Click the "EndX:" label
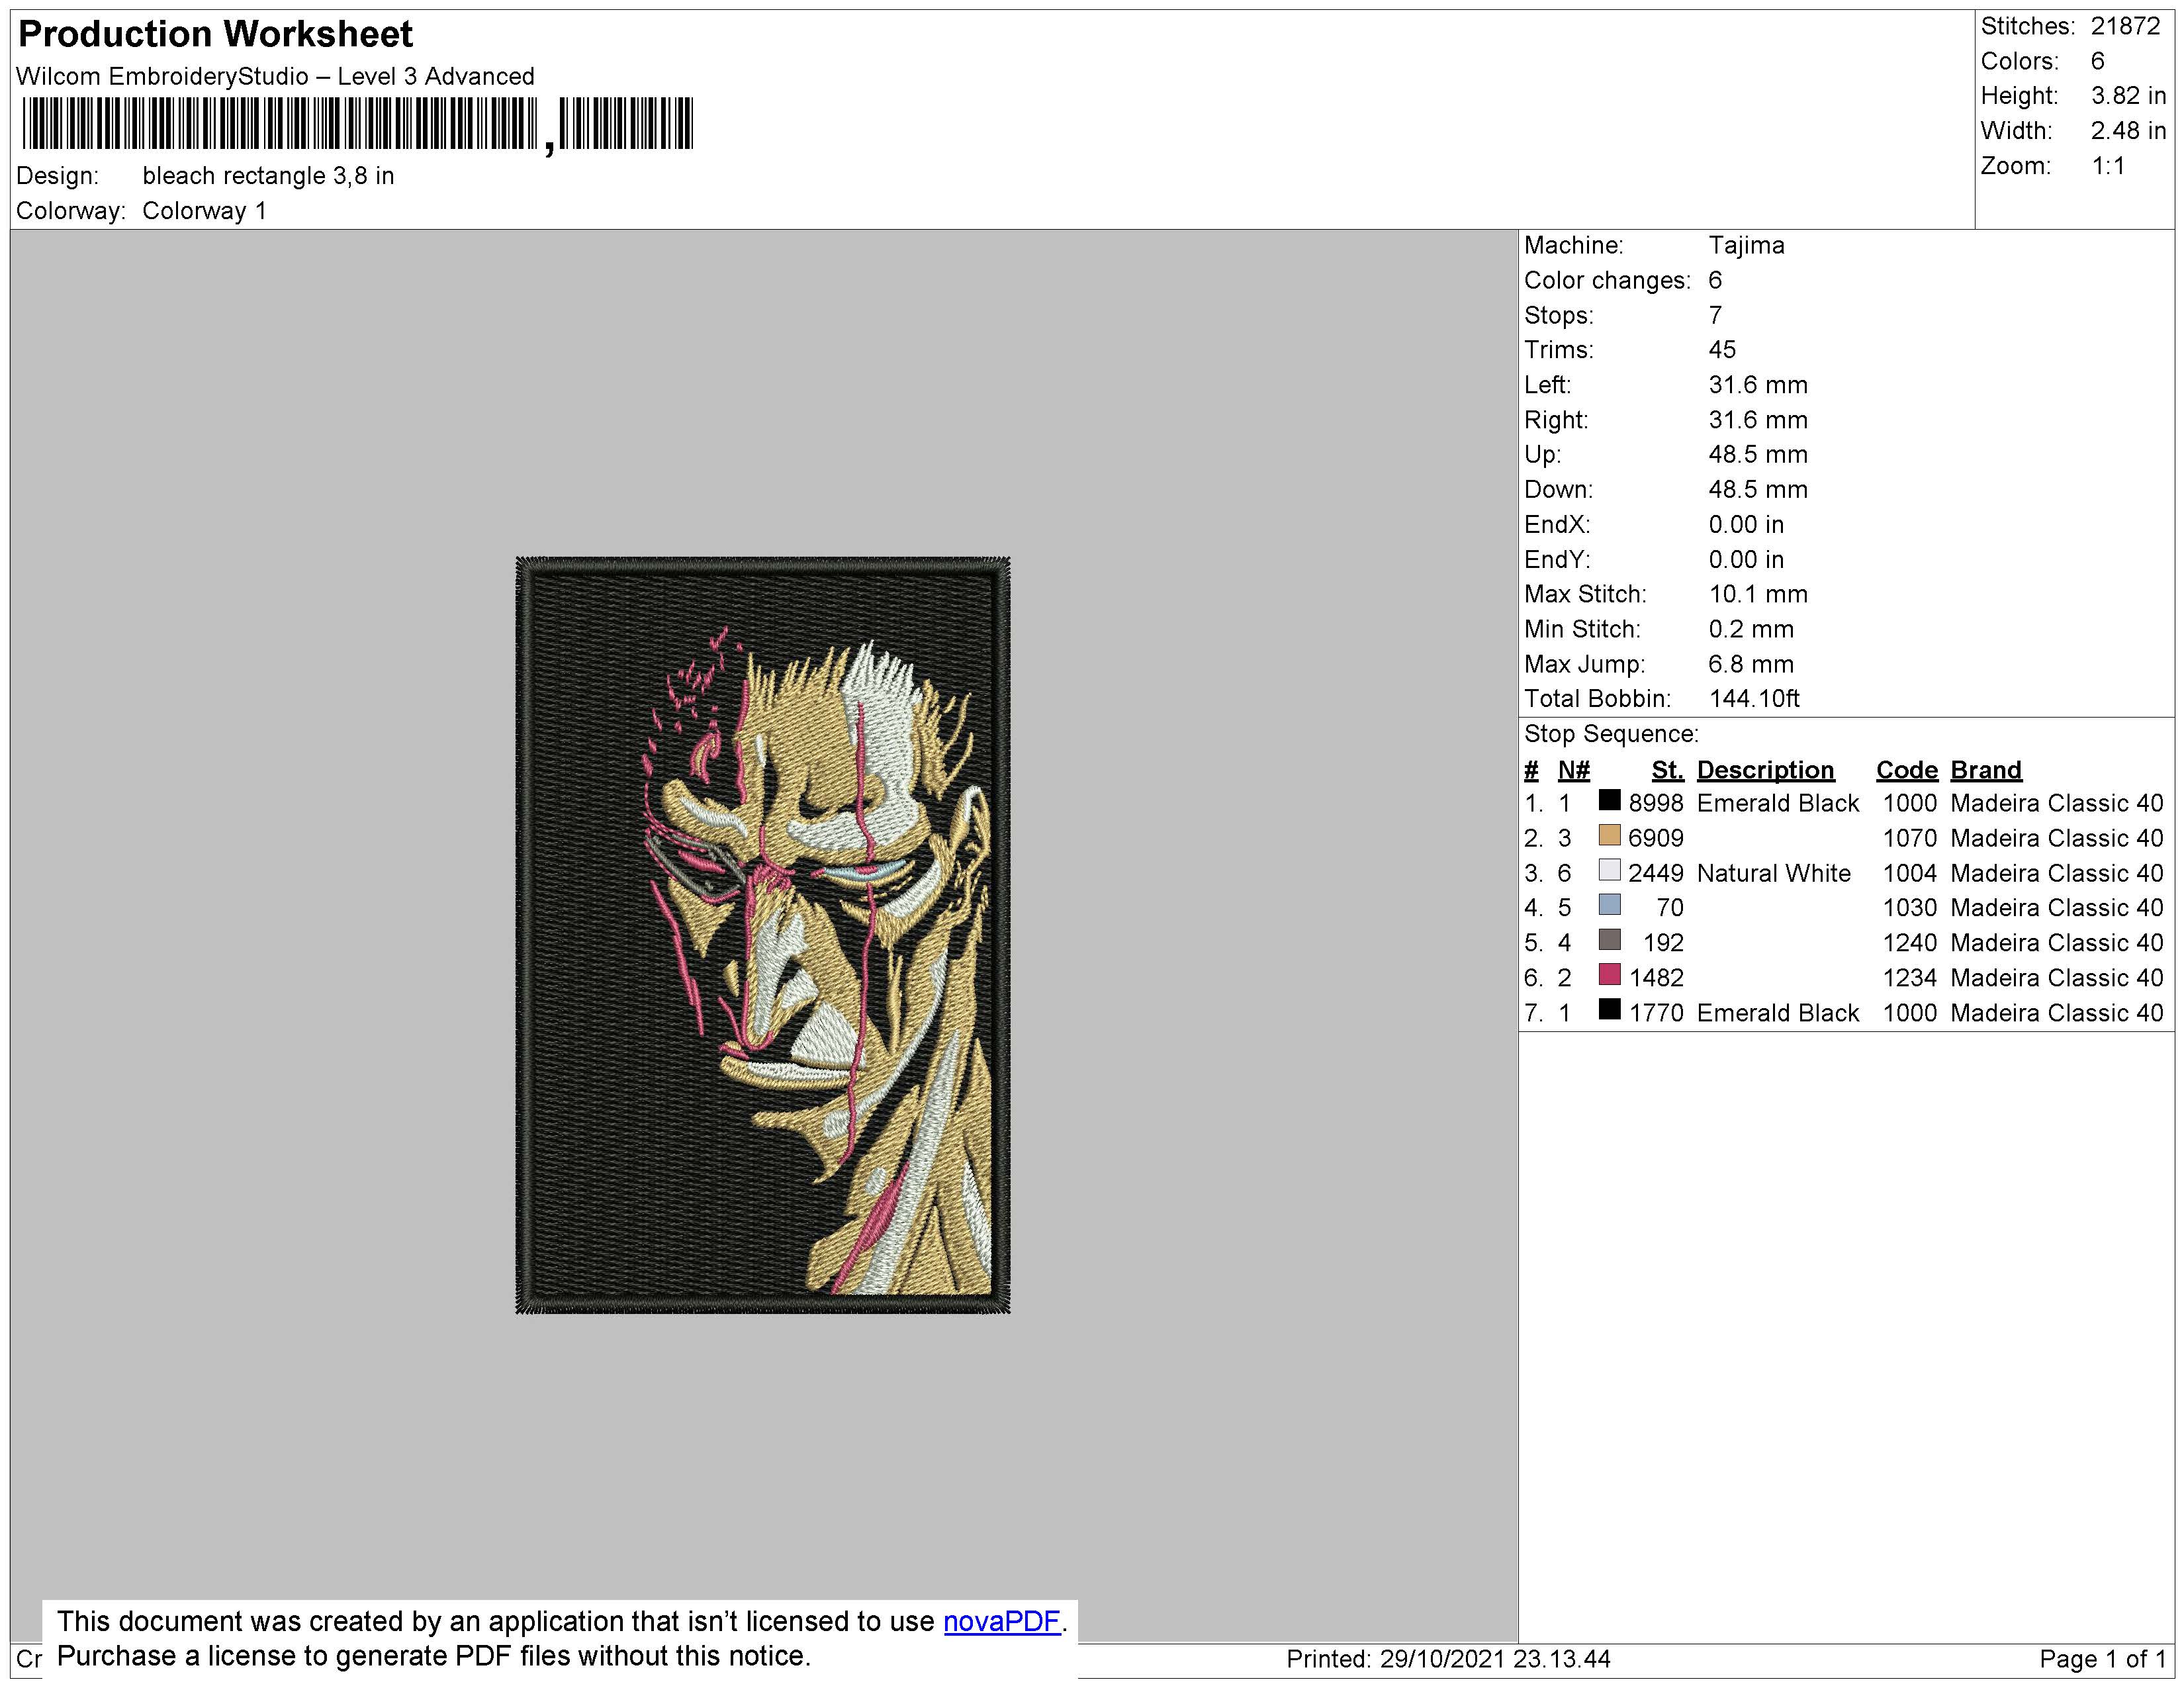The height and width of the screenshot is (1688, 2184). pyautogui.click(x=1557, y=525)
